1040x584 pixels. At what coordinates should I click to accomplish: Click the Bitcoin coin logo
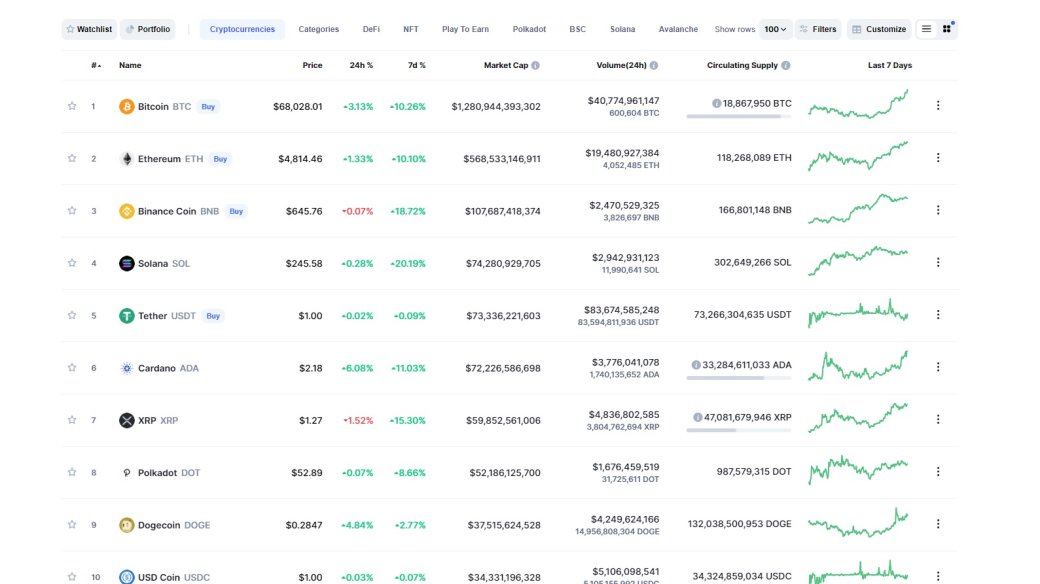click(x=127, y=106)
